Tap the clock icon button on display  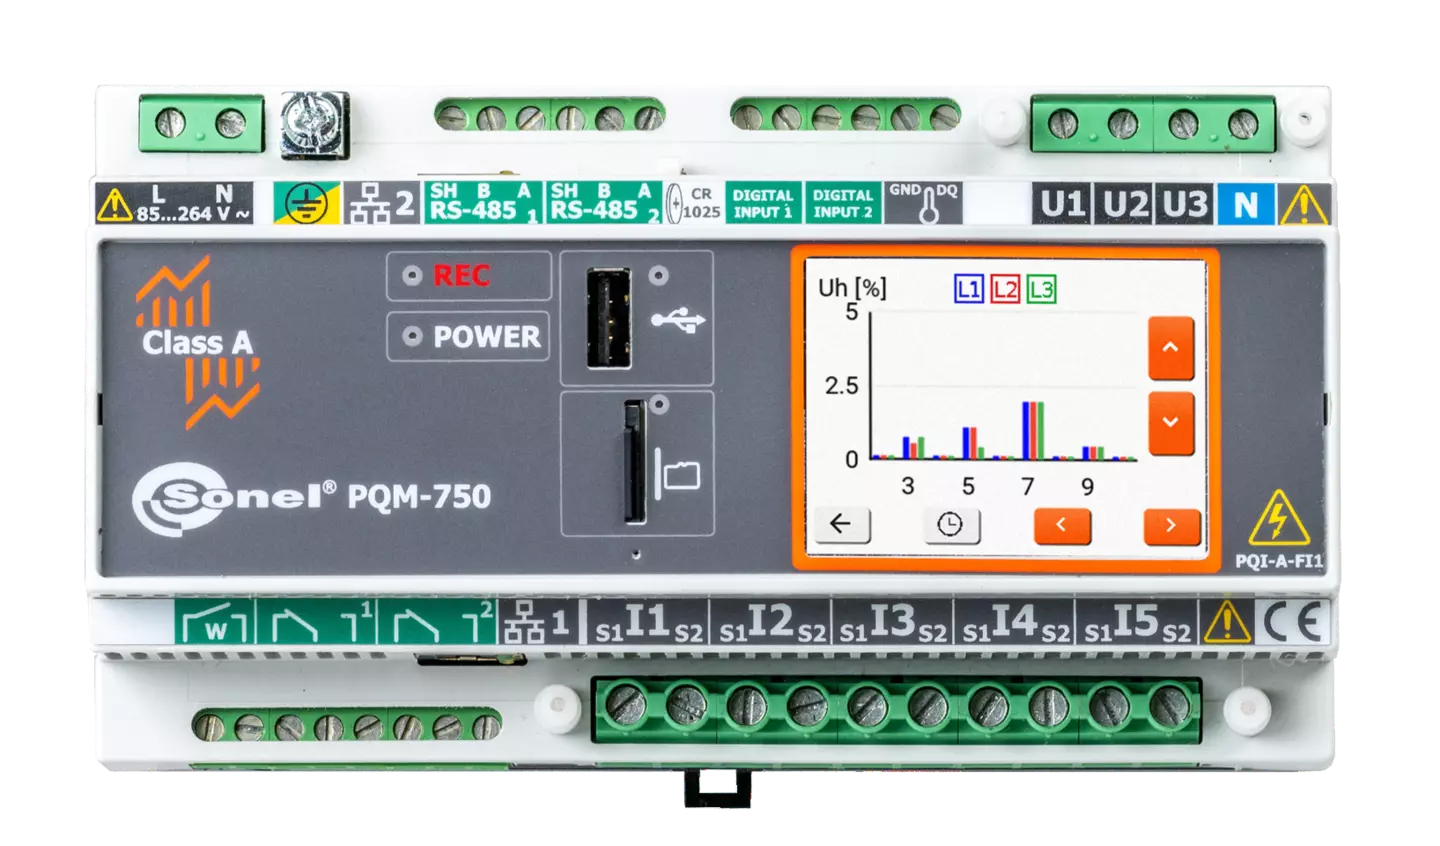[x=951, y=525]
